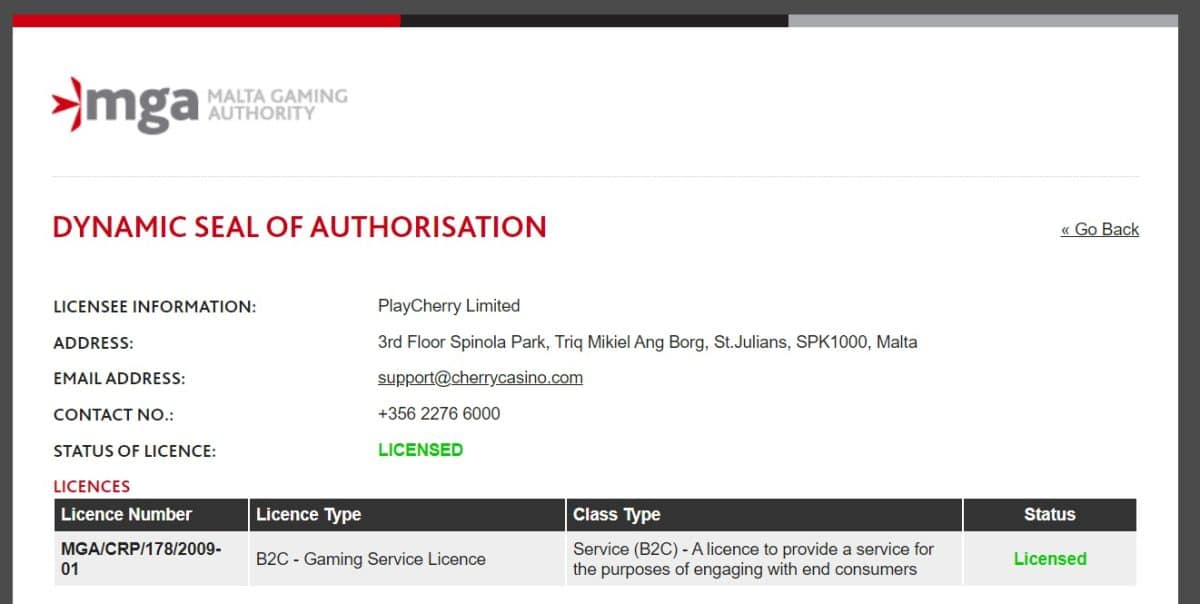Viewport: 1200px width, 604px height.
Task: Click the red LICENCES section heading
Action: [92, 487]
